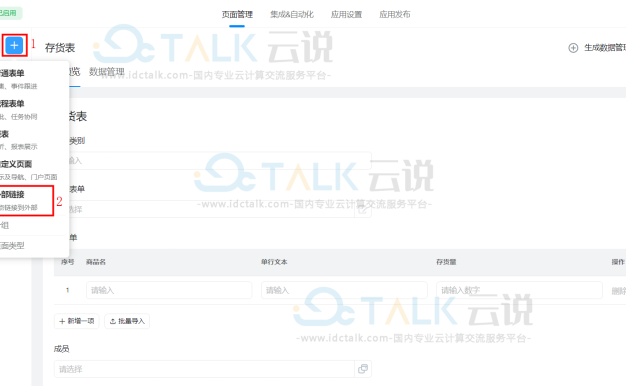626x386 pixels.
Task: Click 生成数据管理 link
Action: (x=605, y=48)
